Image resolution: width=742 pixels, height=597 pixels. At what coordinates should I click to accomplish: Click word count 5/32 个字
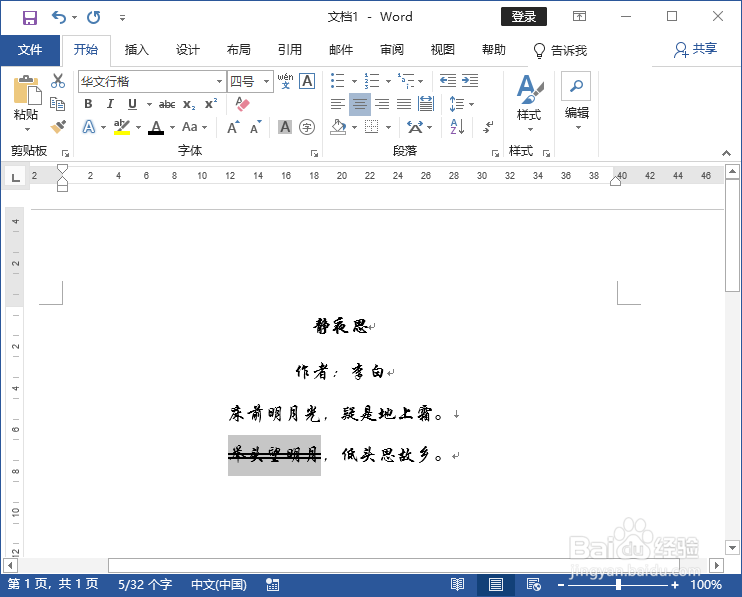point(145,585)
